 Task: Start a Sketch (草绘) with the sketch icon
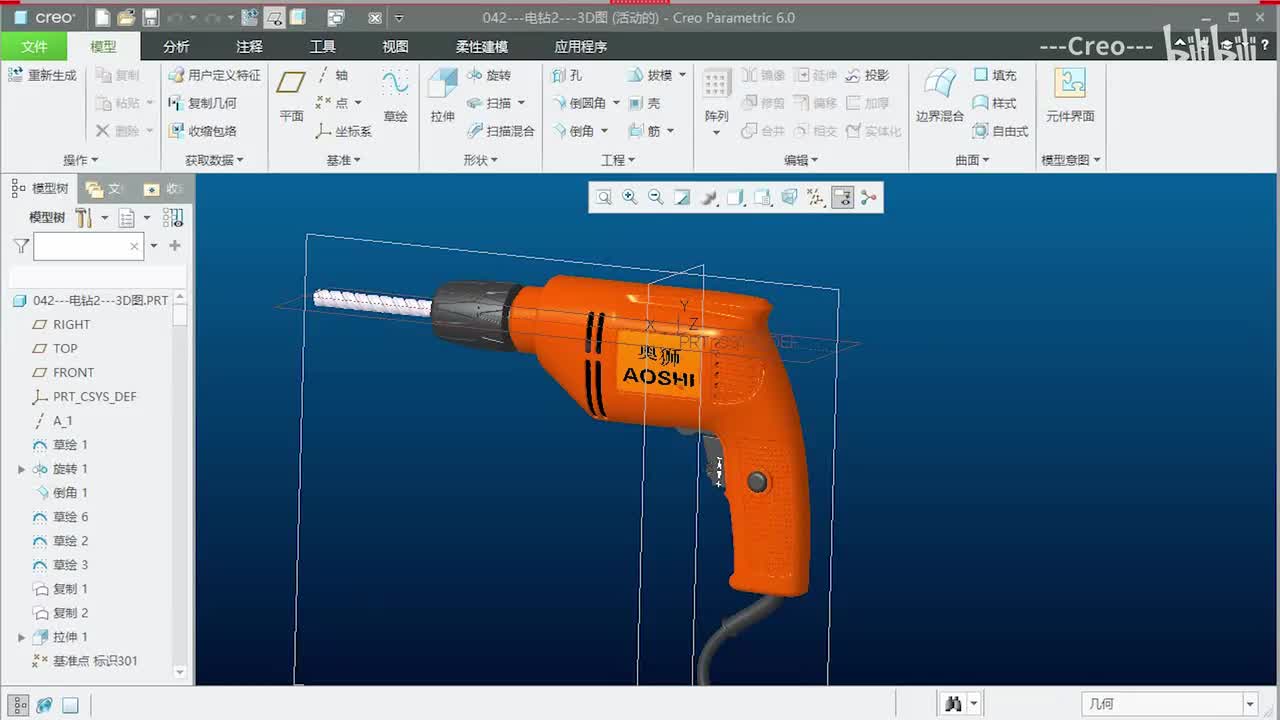(395, 96)
